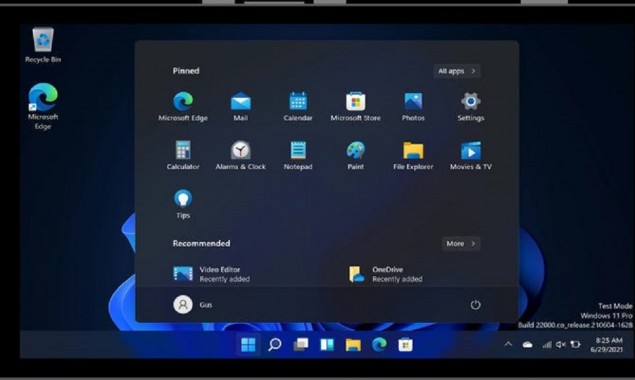Image resolution: width=635 pixels, height=380 pixels.
Task: Open Microsoft Store in the Pinned section
Action: [356, 107]
